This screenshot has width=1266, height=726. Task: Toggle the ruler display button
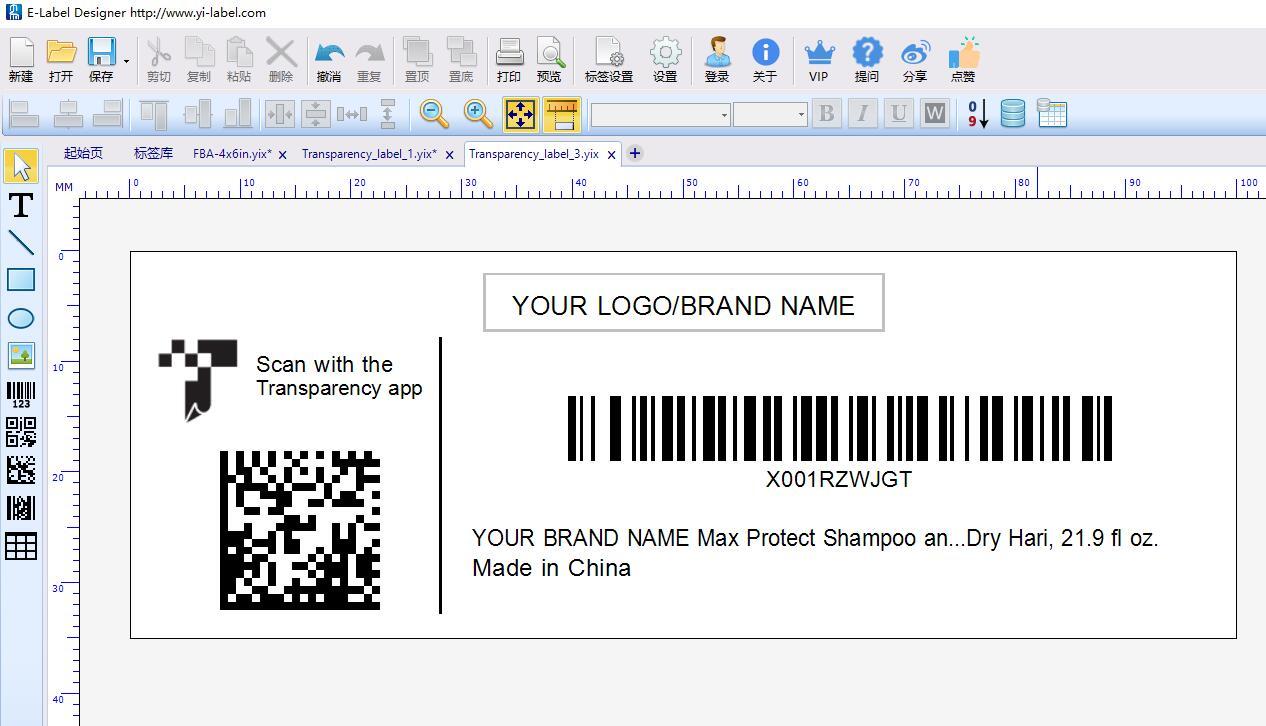click(x=563, y=114)
